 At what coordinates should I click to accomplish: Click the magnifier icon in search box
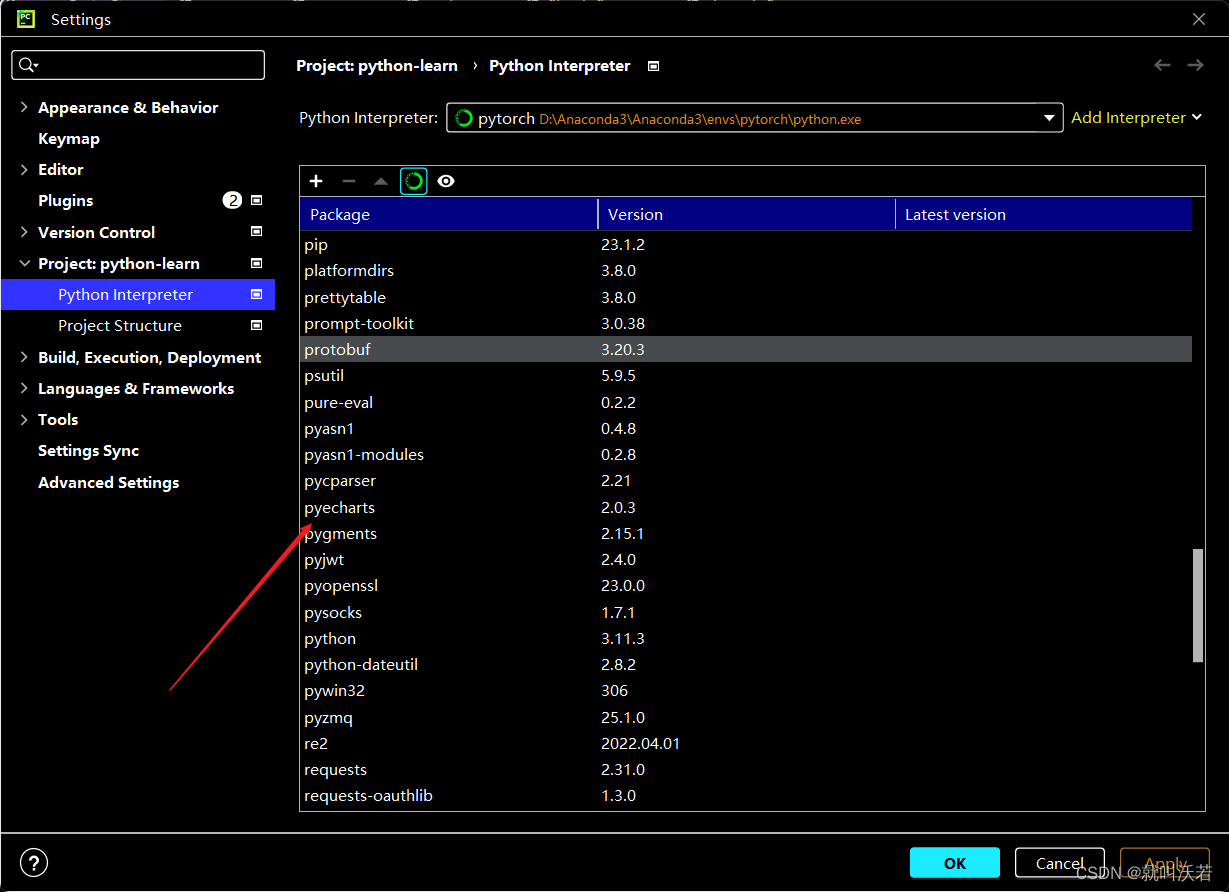(x=28, y=65)
